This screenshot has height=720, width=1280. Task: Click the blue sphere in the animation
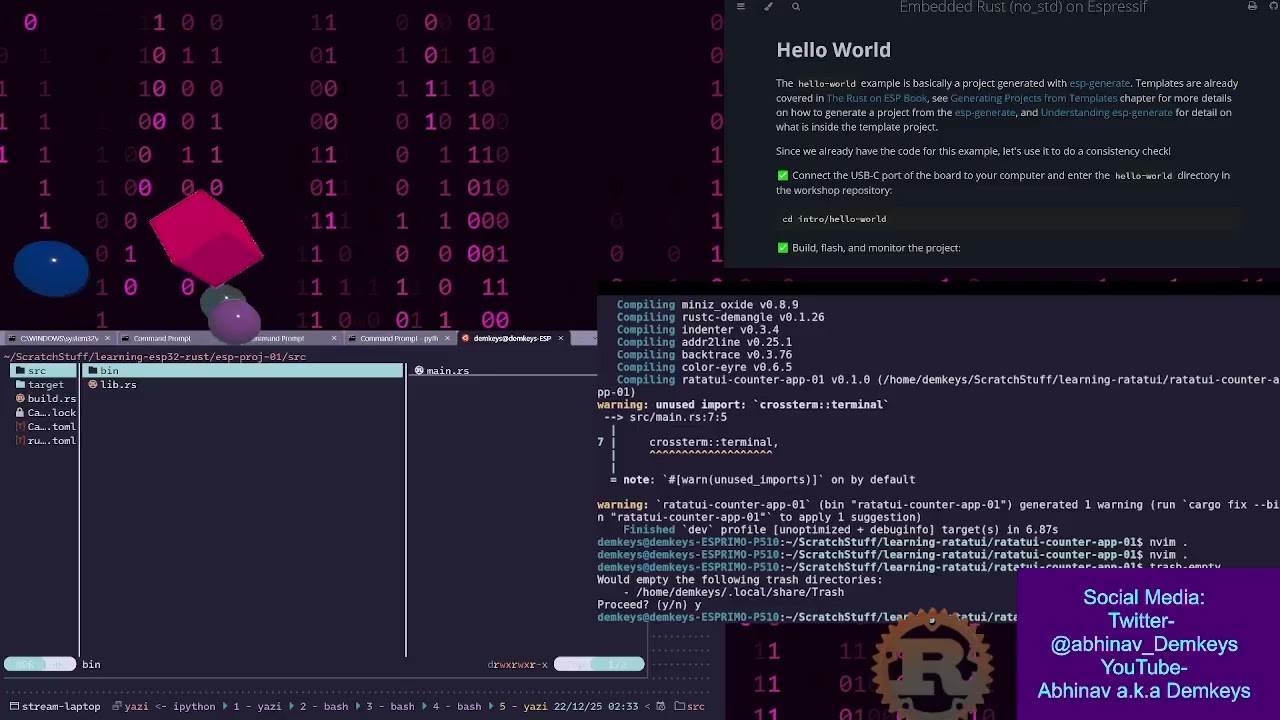(51, 268)
